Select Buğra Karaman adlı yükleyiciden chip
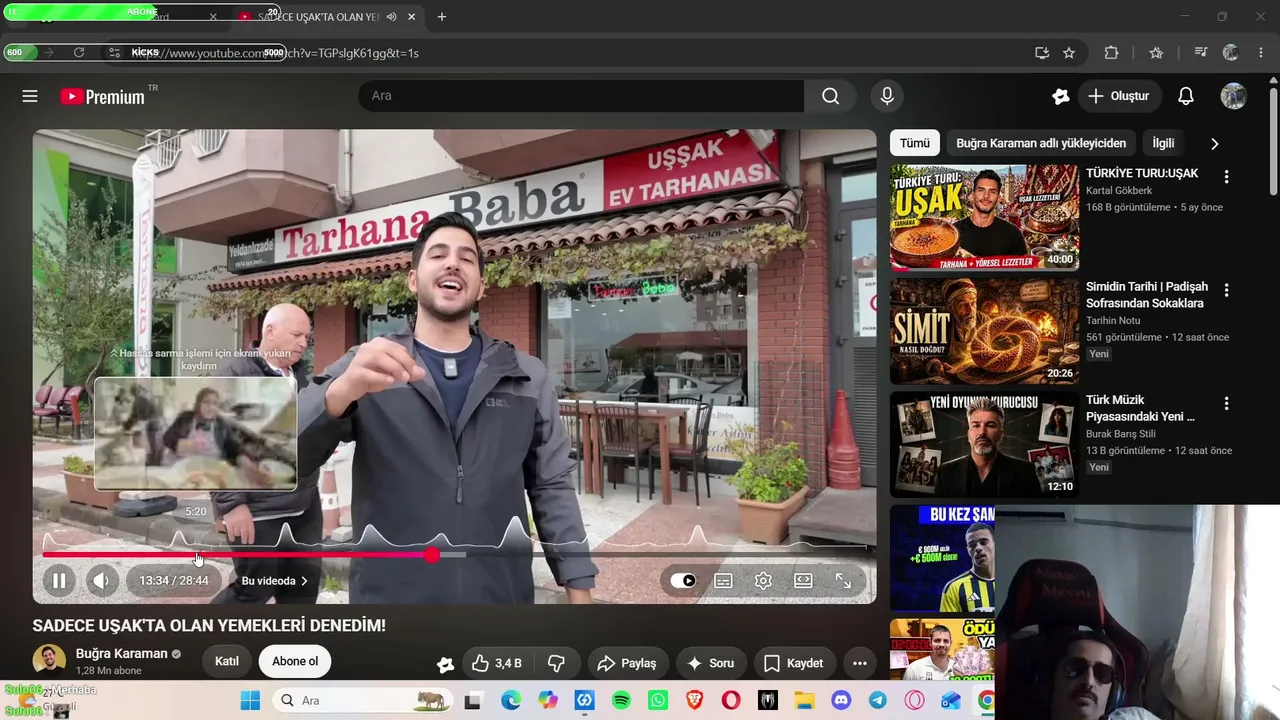 click(x=1041, y=143)
